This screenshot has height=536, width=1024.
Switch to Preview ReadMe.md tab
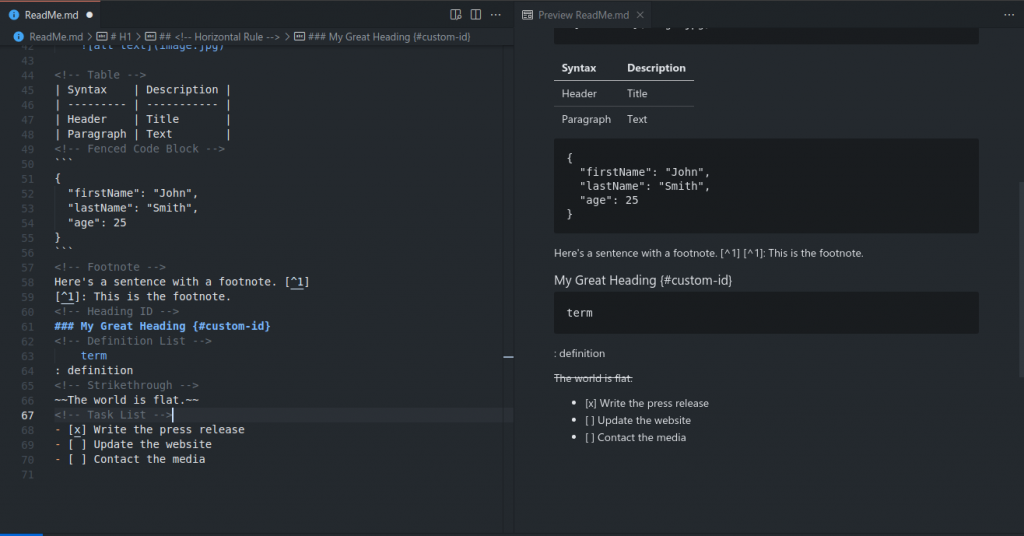583,14
